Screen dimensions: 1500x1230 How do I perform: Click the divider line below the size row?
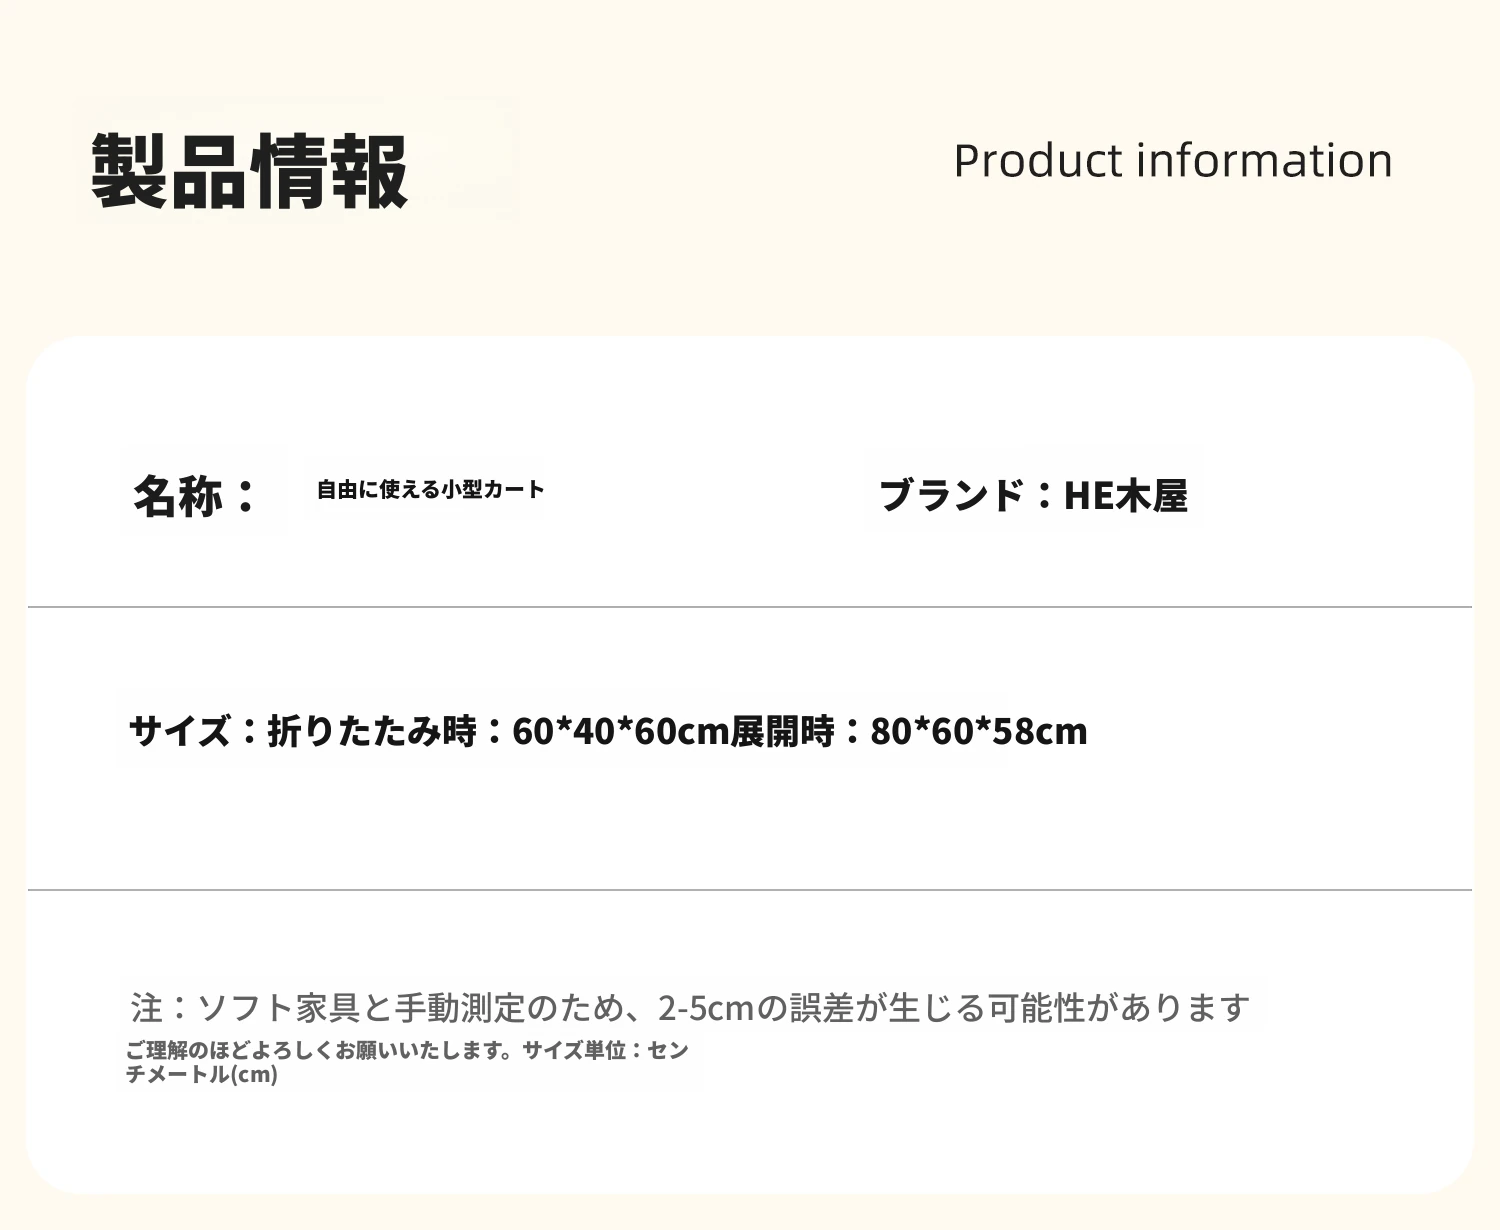(750, 890)
